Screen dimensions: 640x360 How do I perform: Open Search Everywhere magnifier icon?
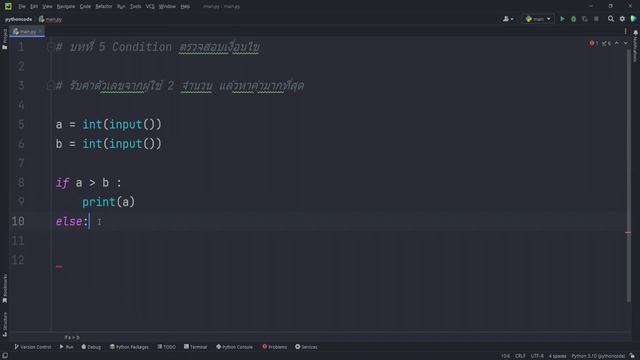611,19
